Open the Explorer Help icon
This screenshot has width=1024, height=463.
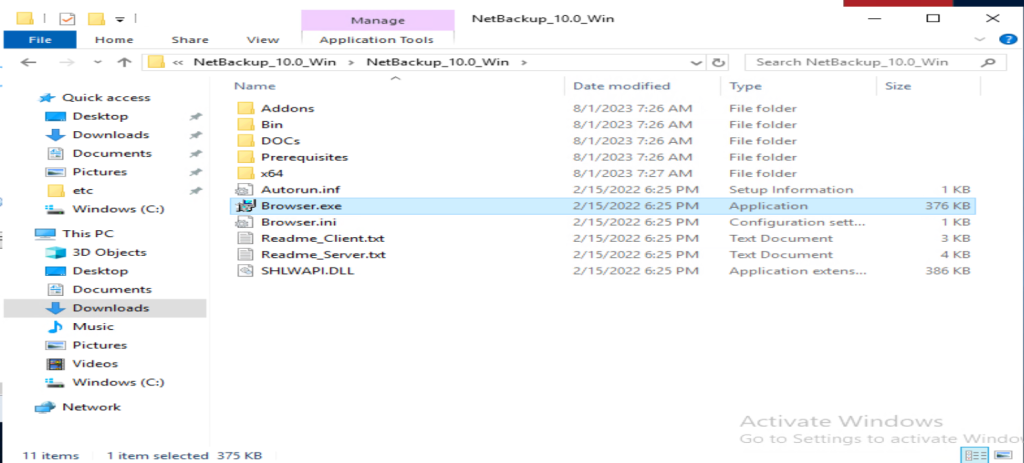(x=1008, y=40)
